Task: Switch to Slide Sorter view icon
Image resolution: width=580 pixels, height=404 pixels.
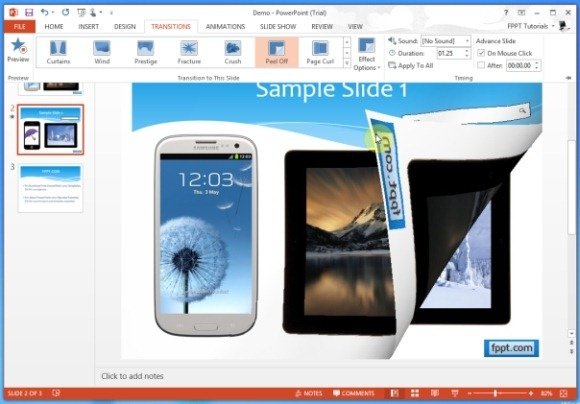Action: [x=415, y=393]
